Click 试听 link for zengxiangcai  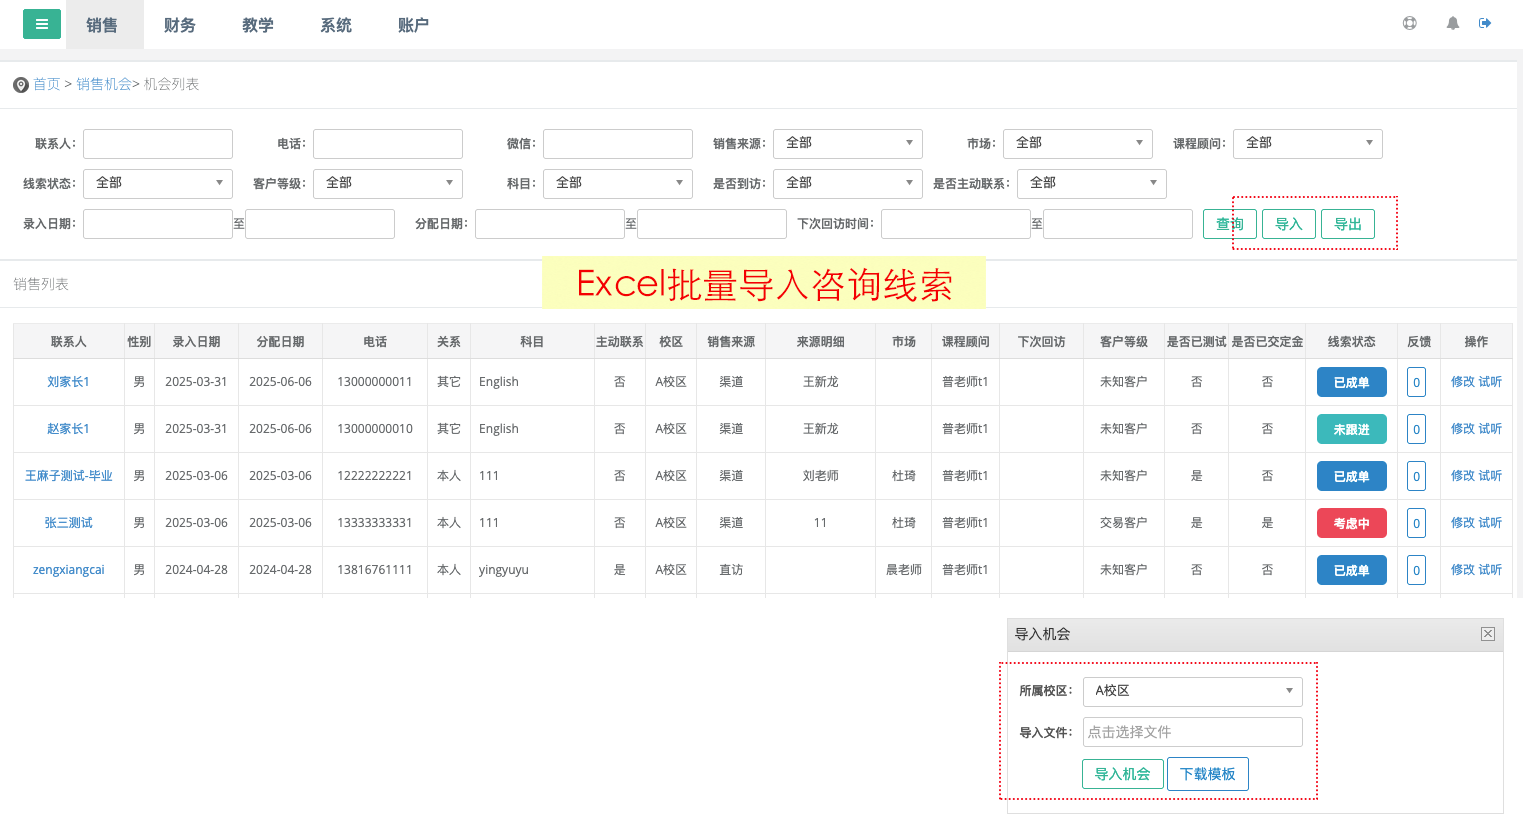1490,570
